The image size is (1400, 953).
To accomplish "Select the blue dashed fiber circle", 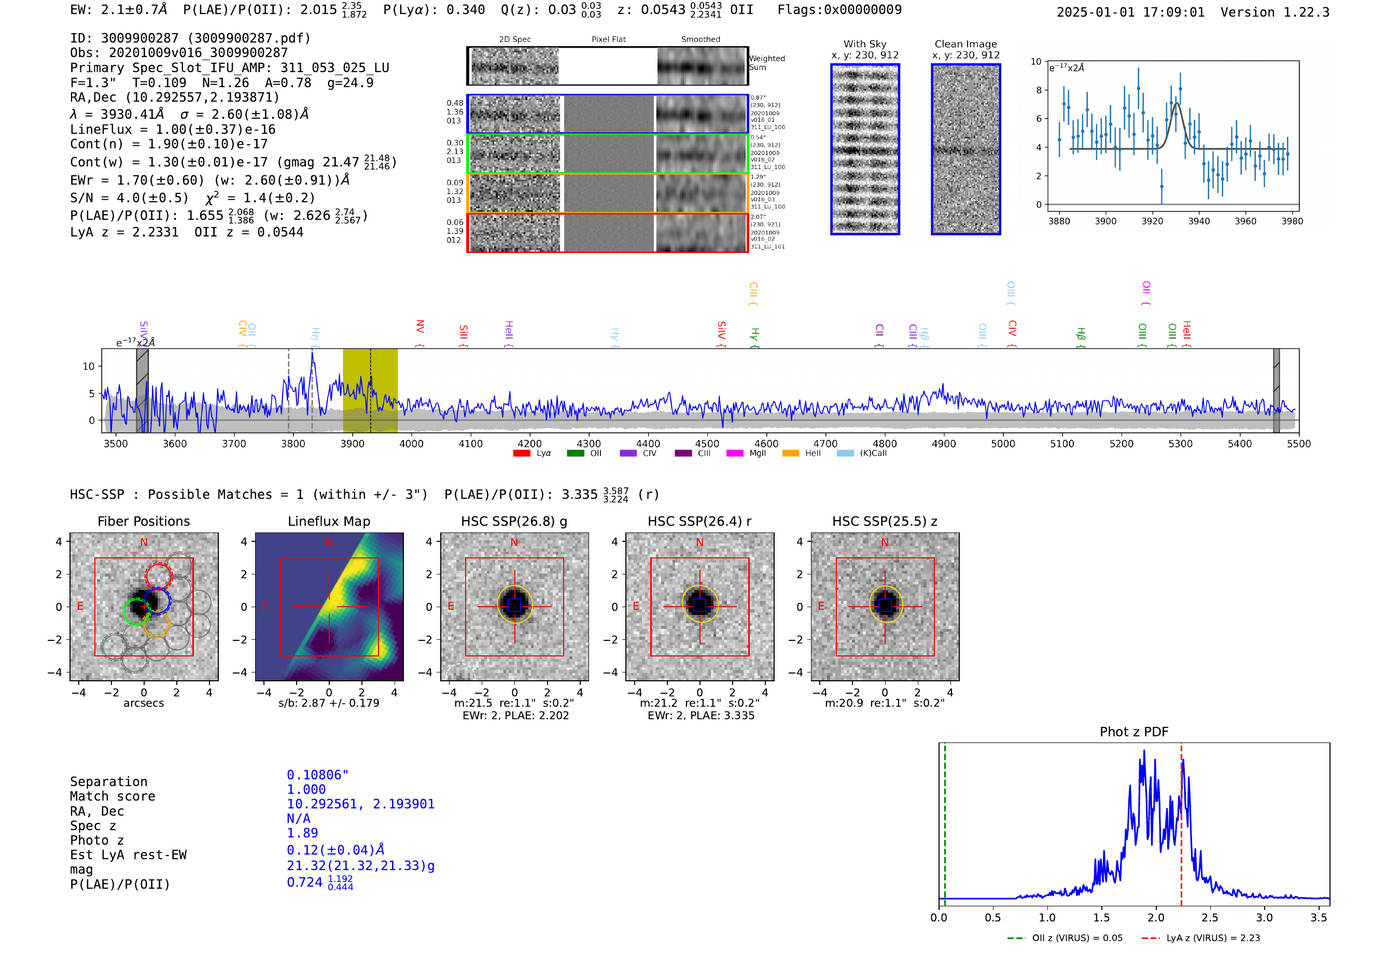I will (158, 601).
